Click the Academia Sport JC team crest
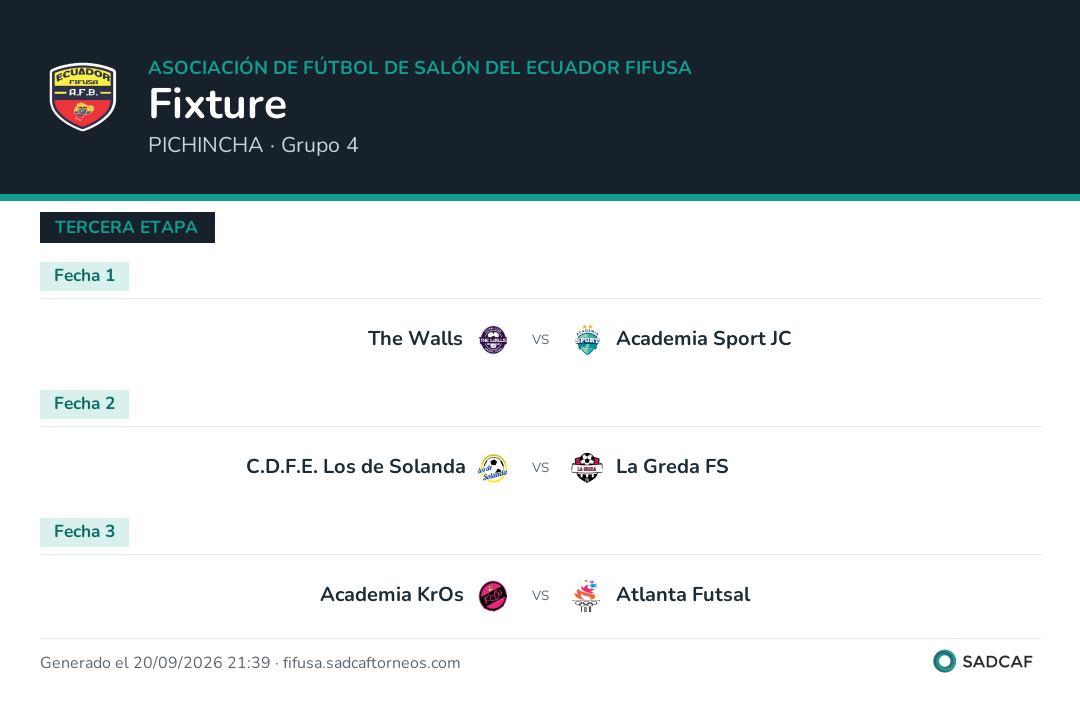 [587, 339]
